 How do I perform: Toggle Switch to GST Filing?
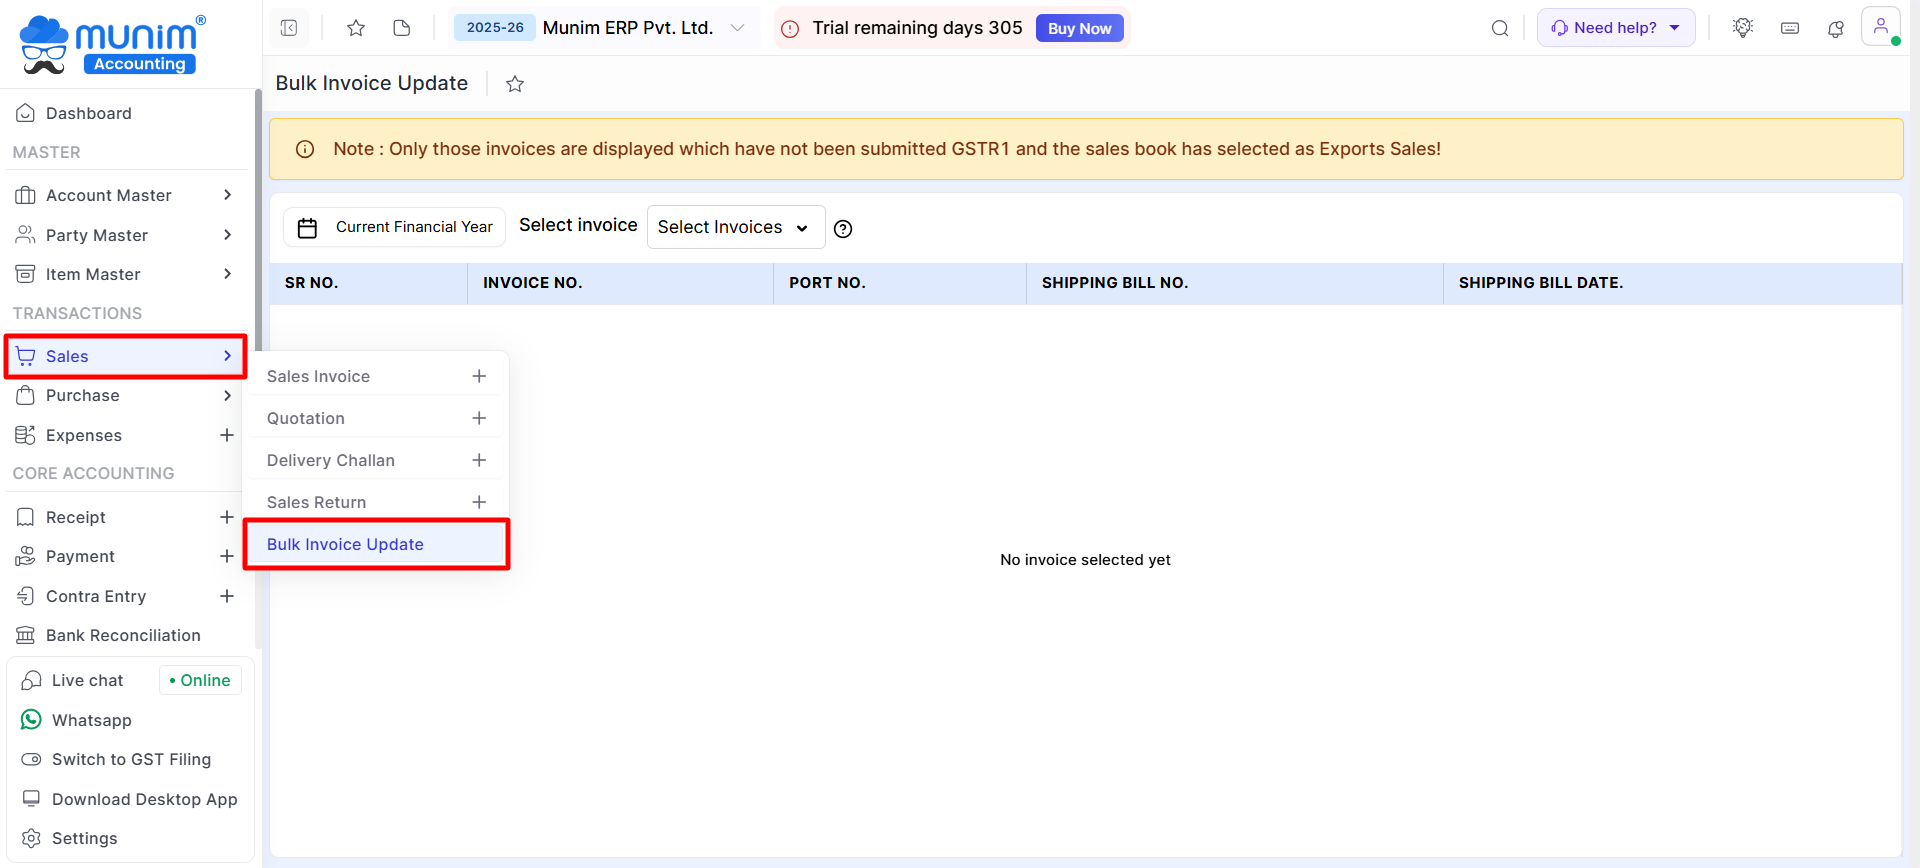coord(130,759)
